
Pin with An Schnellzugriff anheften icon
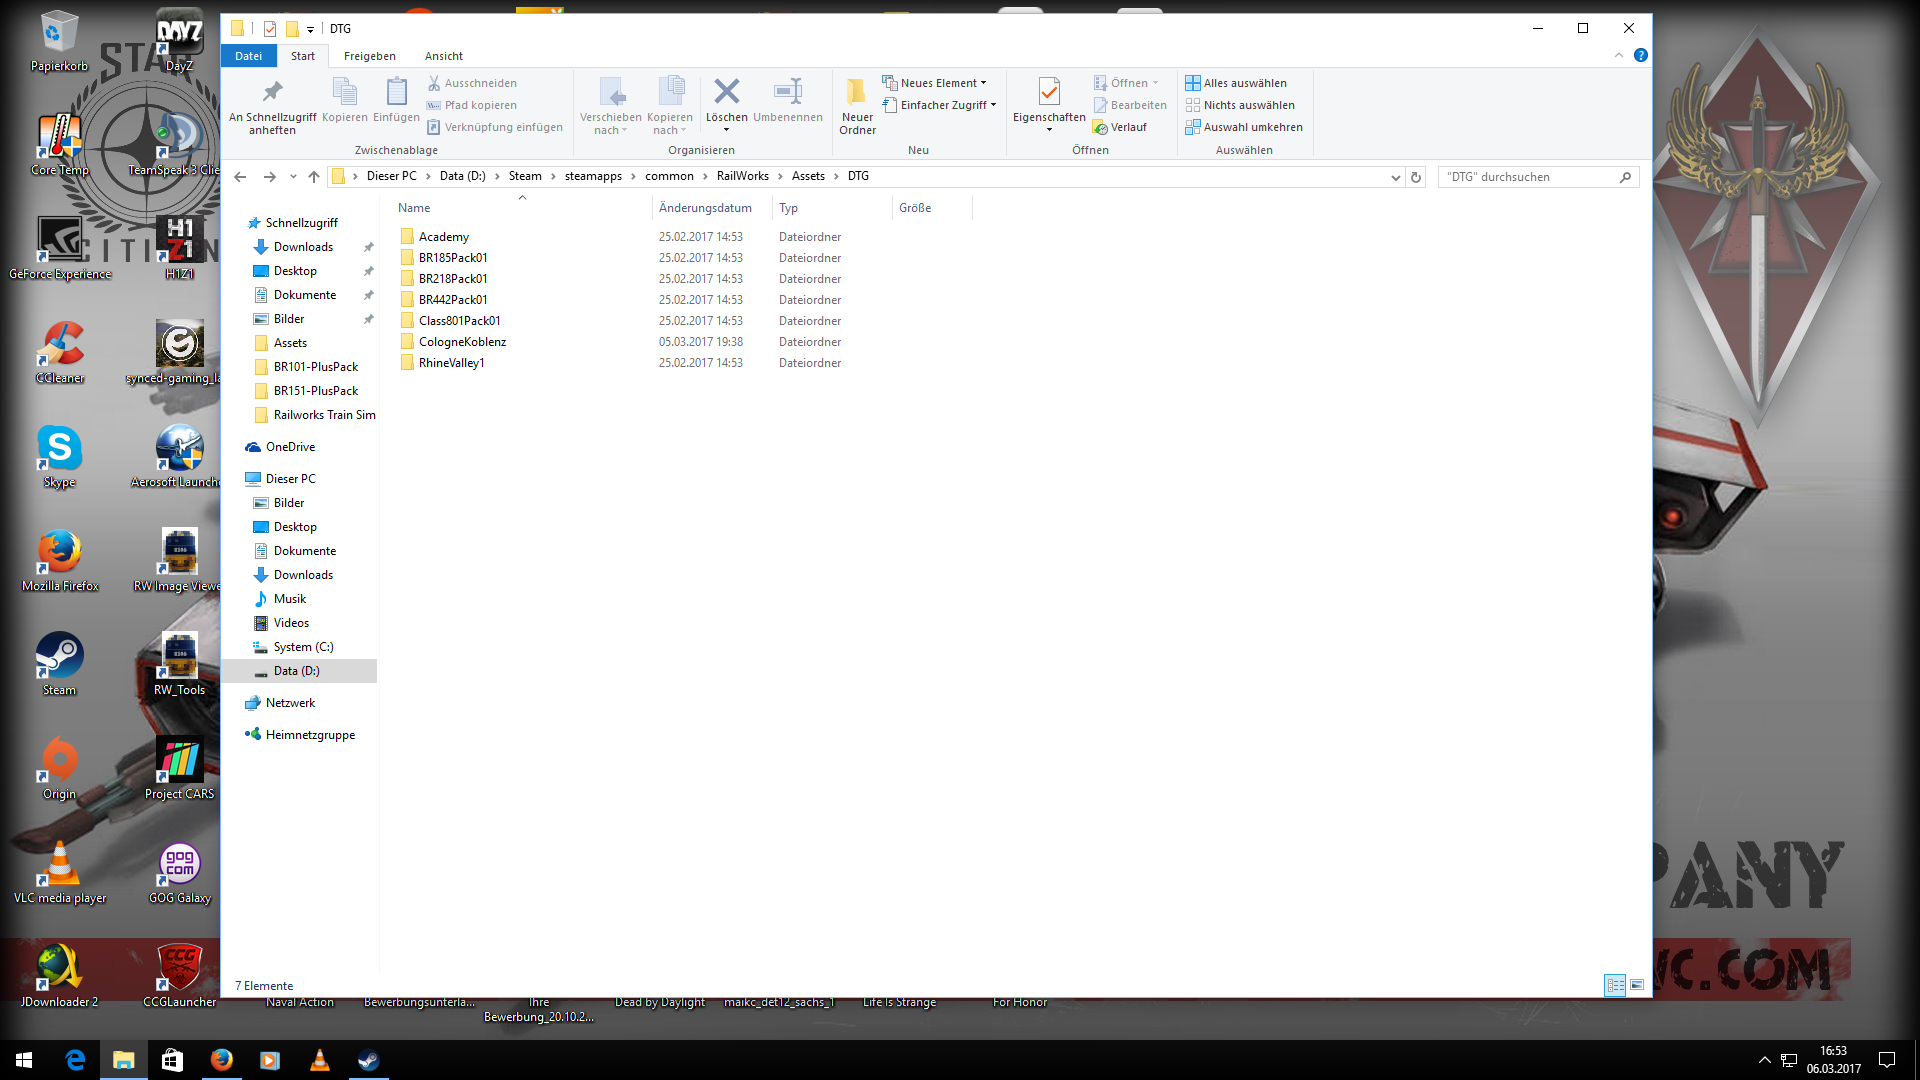[x=272, y=93]
